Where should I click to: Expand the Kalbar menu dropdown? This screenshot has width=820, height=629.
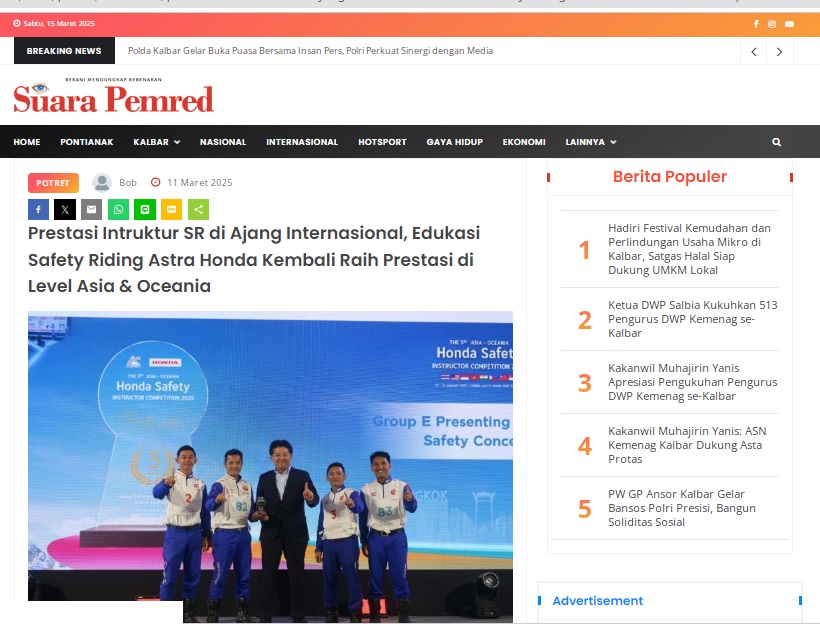pos(156,142)
